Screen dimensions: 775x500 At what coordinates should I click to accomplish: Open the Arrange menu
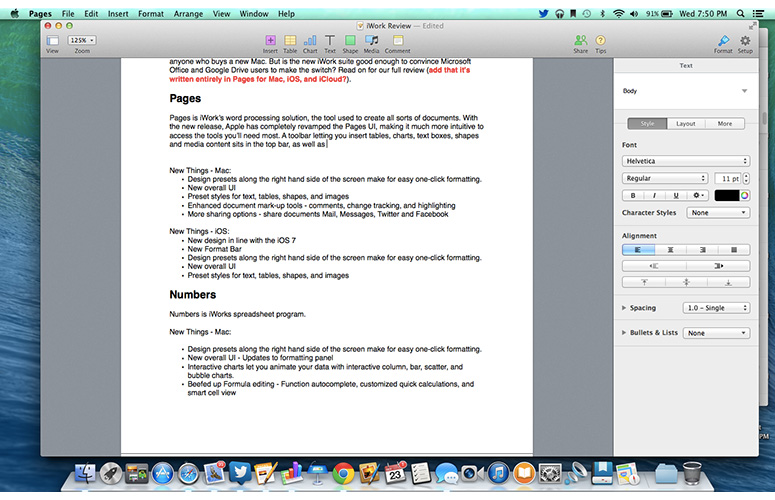pos(188,13)
